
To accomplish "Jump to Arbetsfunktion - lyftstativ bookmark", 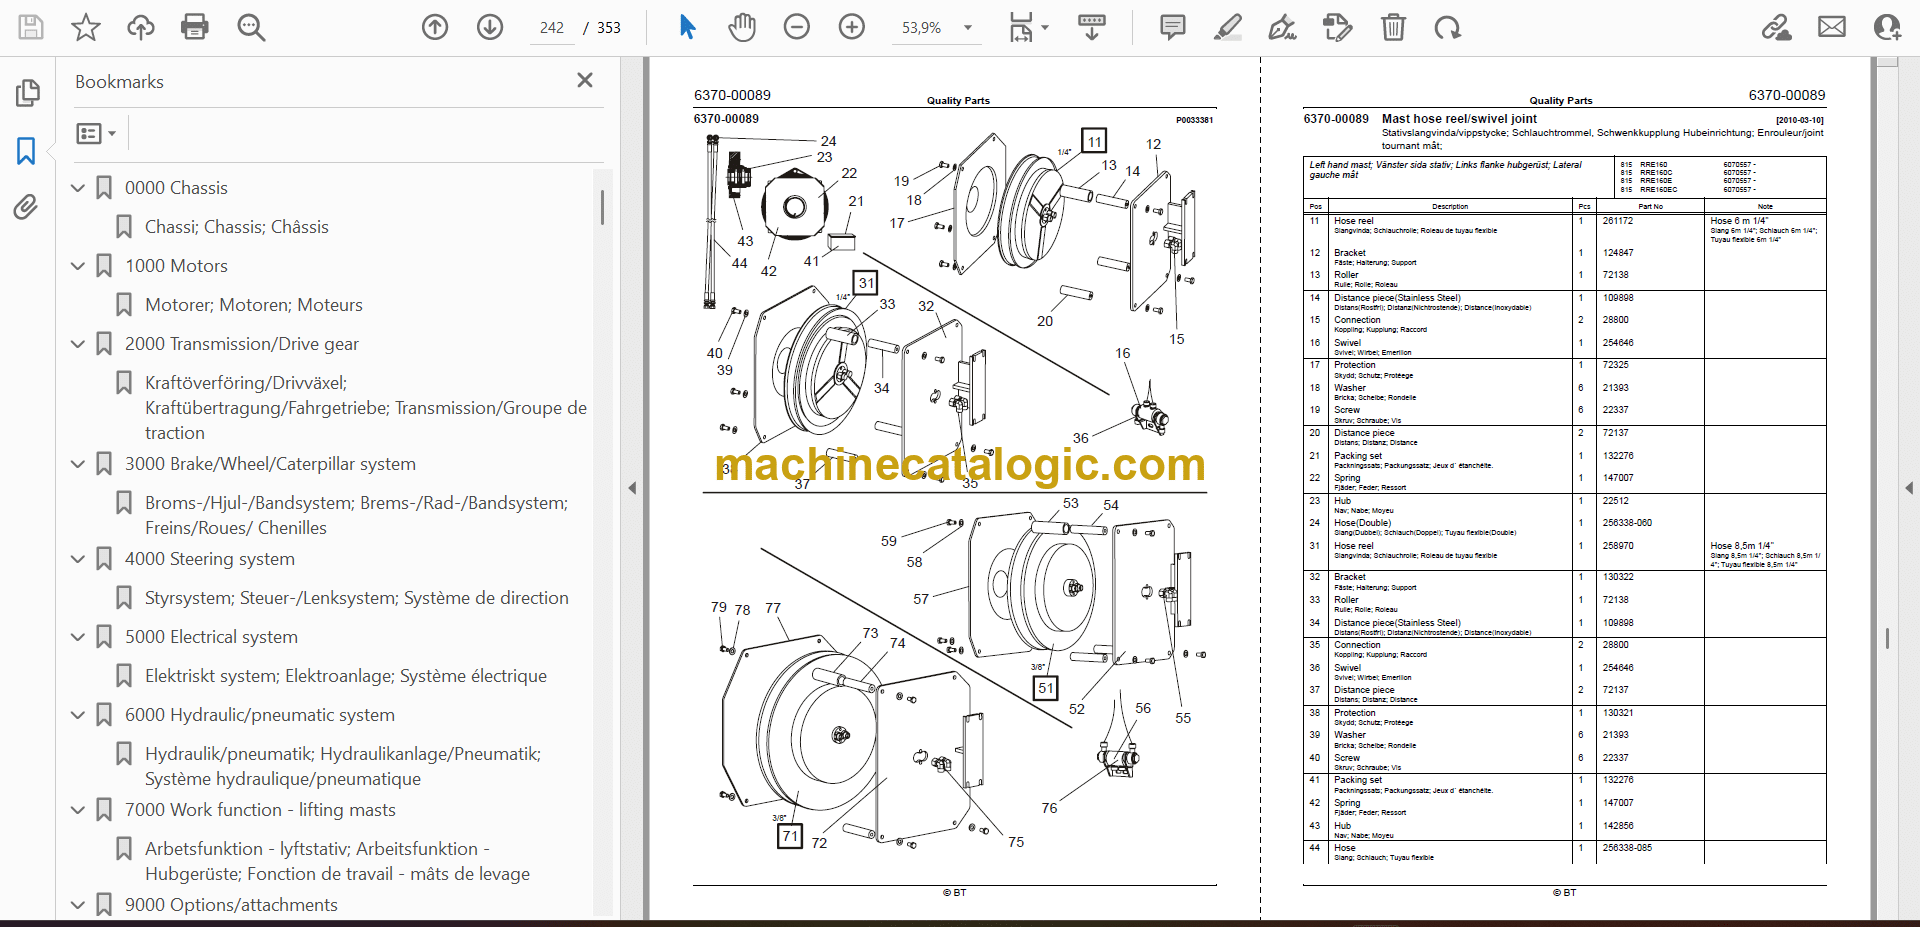I will [338, 861].
